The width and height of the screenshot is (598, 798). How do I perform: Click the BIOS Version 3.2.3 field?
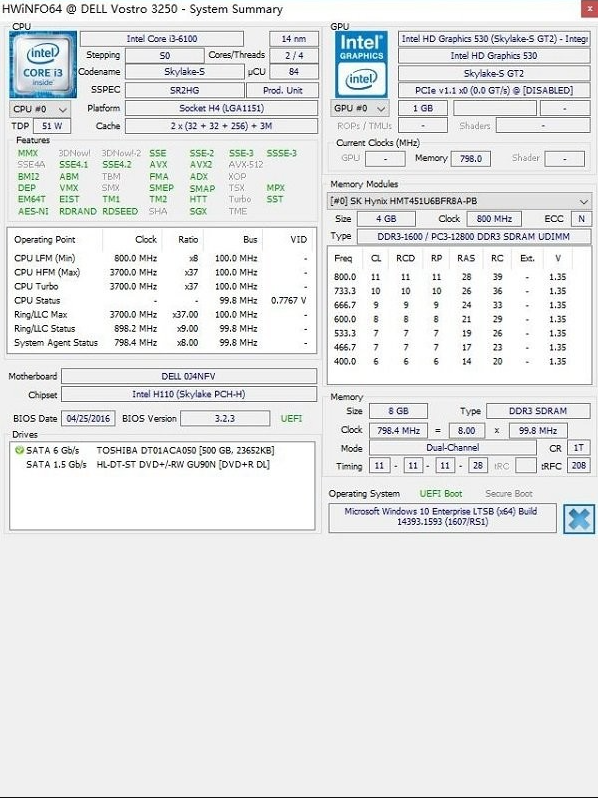(x=225, y=418)
